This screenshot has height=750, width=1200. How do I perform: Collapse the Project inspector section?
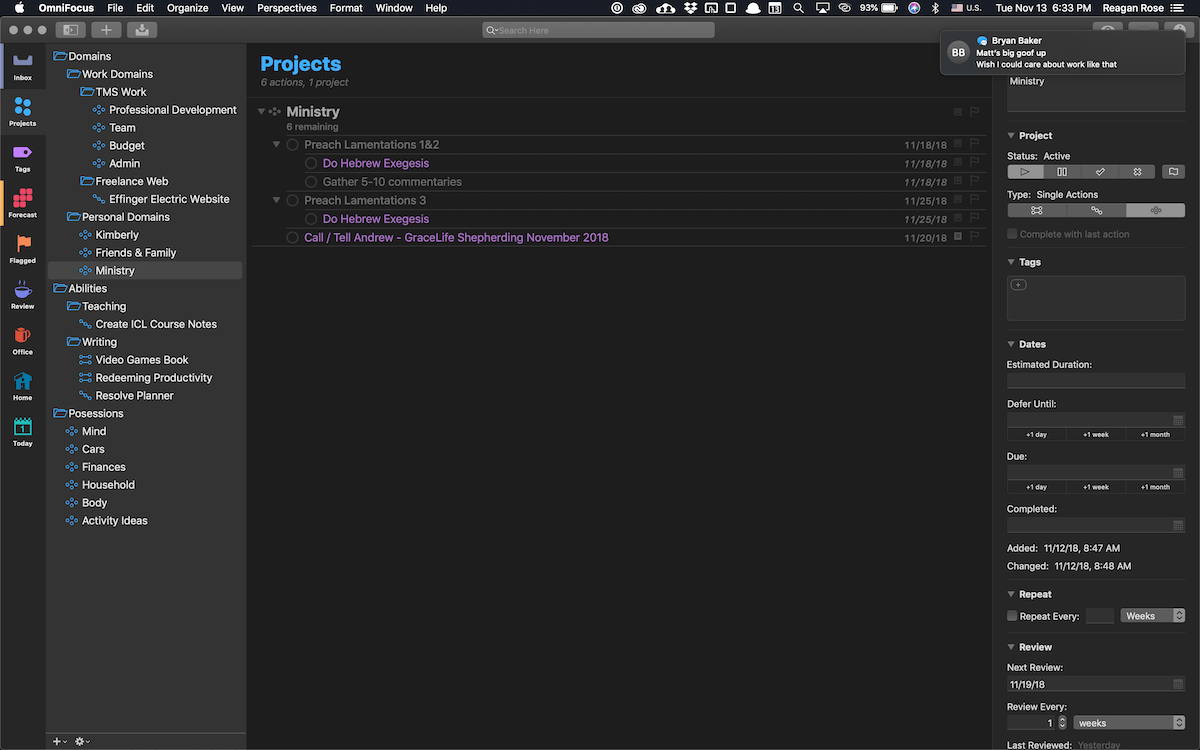pyautogui.click(x=1011, y=136)
